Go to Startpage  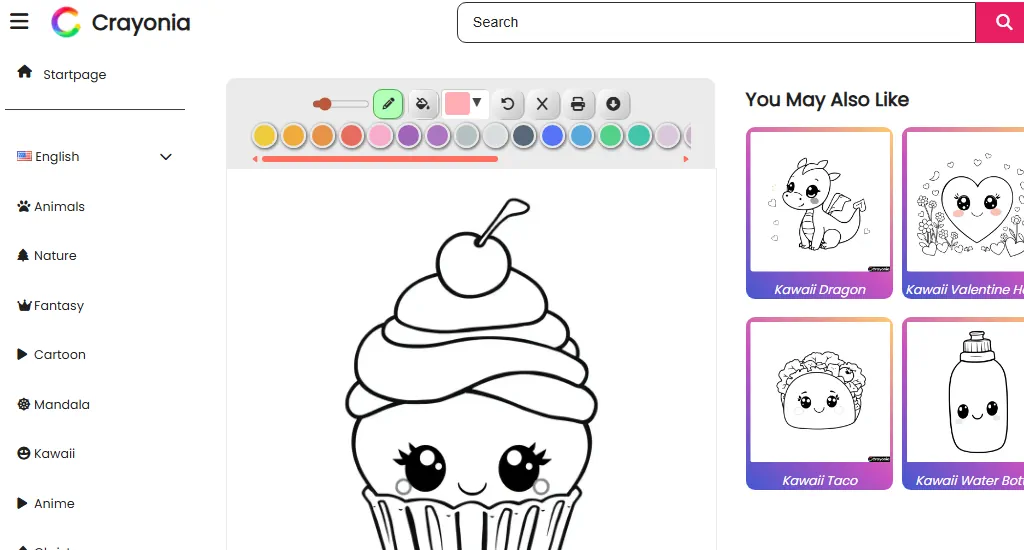(74, 74)
